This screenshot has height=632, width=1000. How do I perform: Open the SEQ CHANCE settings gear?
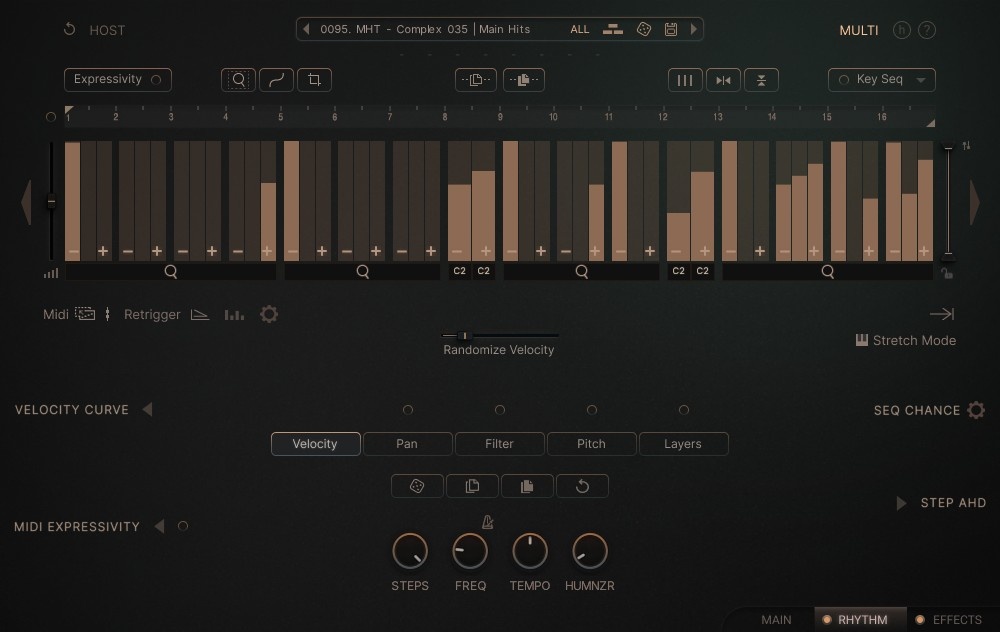pos(975,409)
